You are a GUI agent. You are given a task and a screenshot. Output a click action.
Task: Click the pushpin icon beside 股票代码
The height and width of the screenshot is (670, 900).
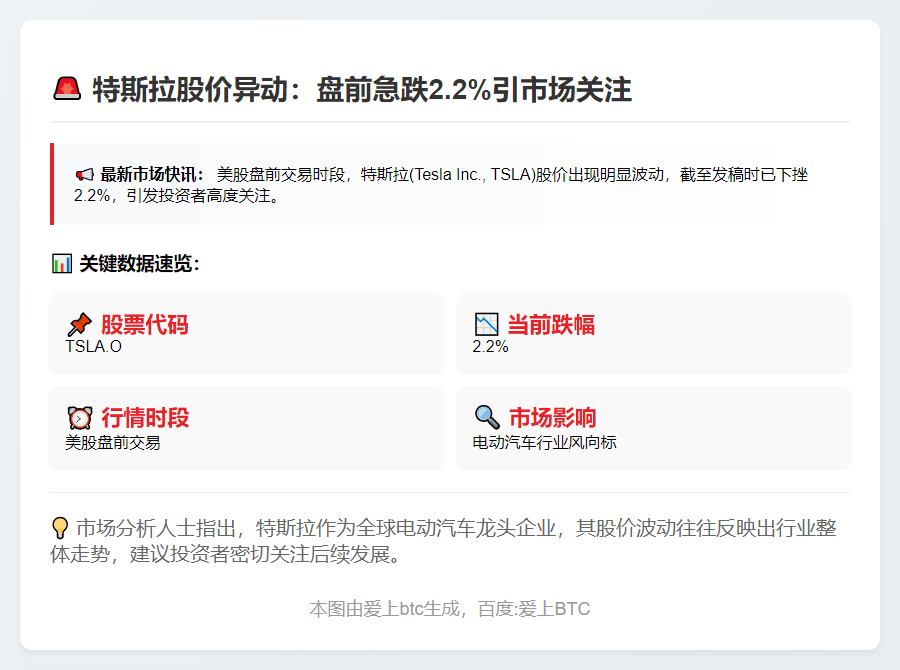tap(79, 324)
